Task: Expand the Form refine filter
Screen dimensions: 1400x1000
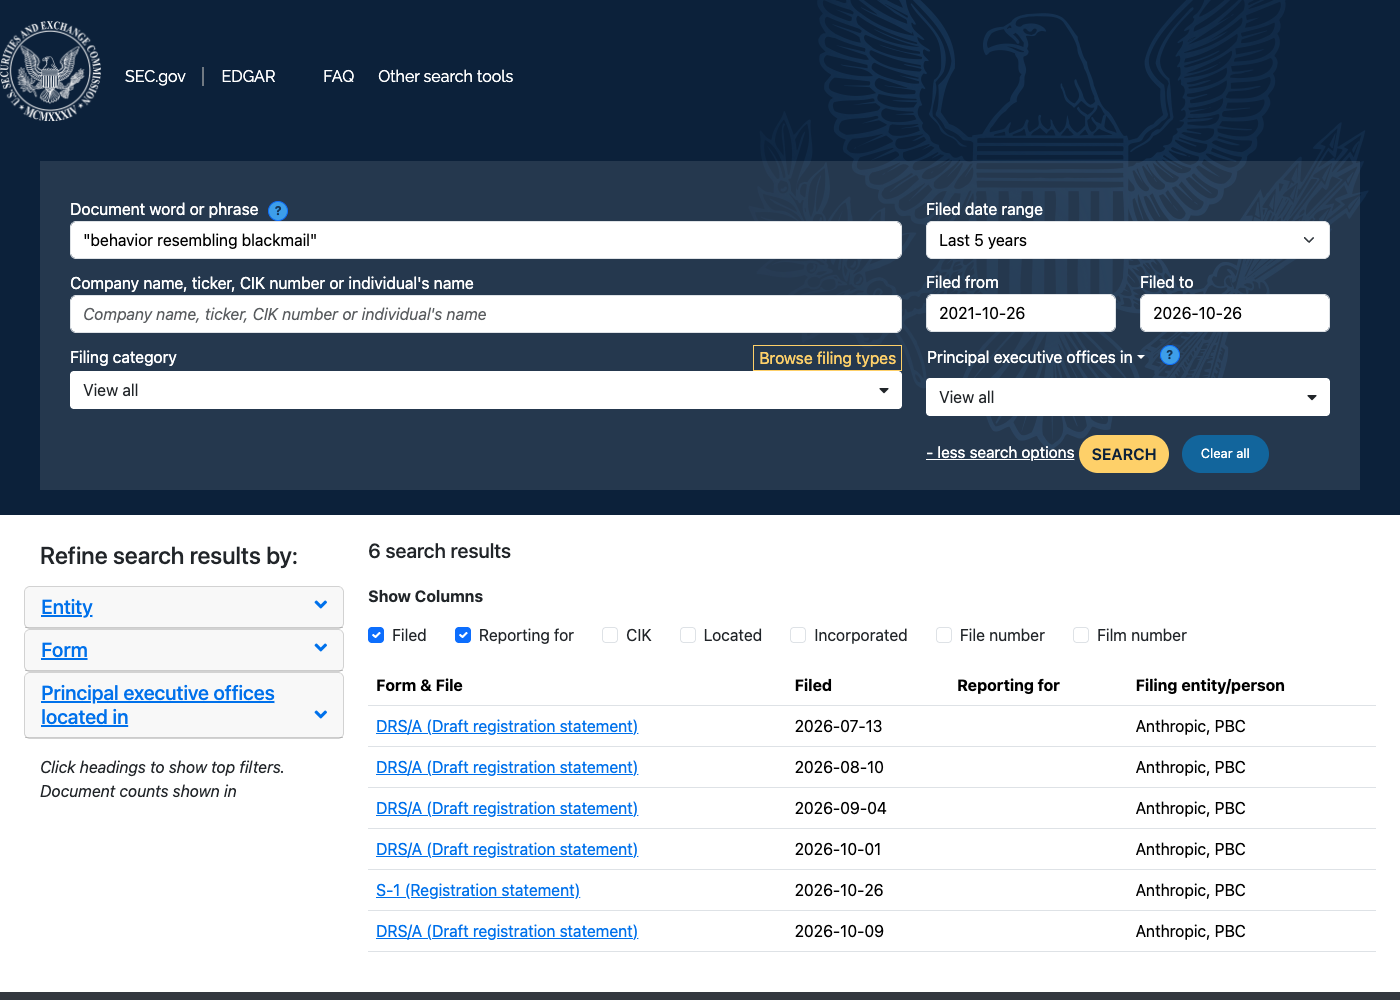Action: [184, 650]
